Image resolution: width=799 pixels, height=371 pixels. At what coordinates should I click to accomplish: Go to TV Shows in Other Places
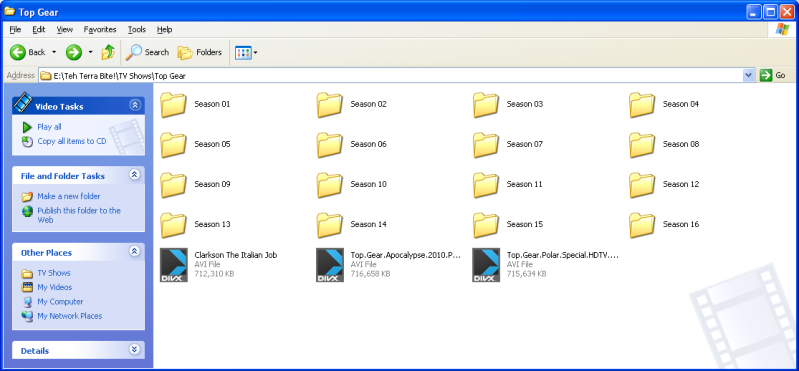[54, 273]
